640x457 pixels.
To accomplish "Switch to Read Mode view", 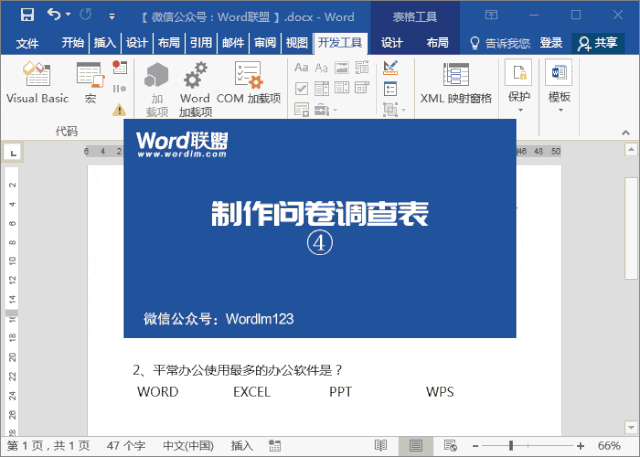I will [380, 446].
